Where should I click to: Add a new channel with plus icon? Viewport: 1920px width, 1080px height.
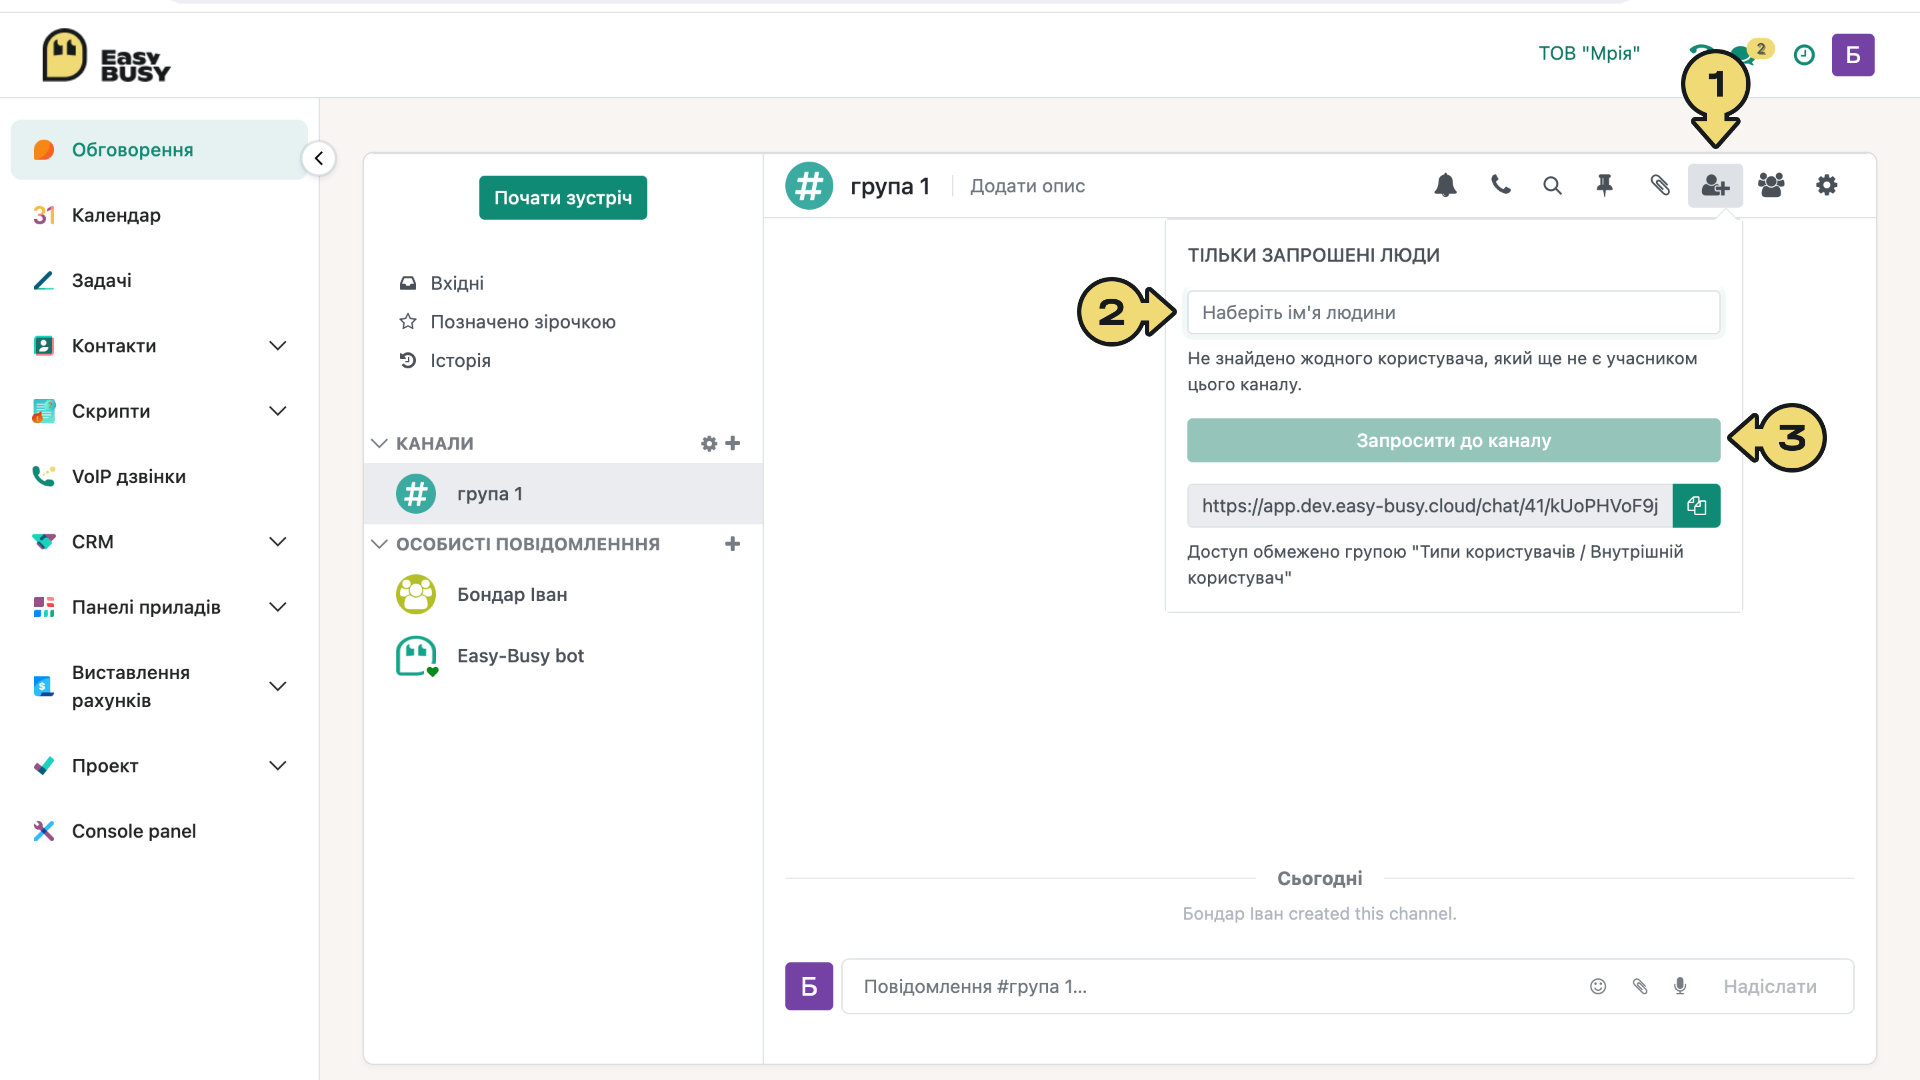coord(733,443)
